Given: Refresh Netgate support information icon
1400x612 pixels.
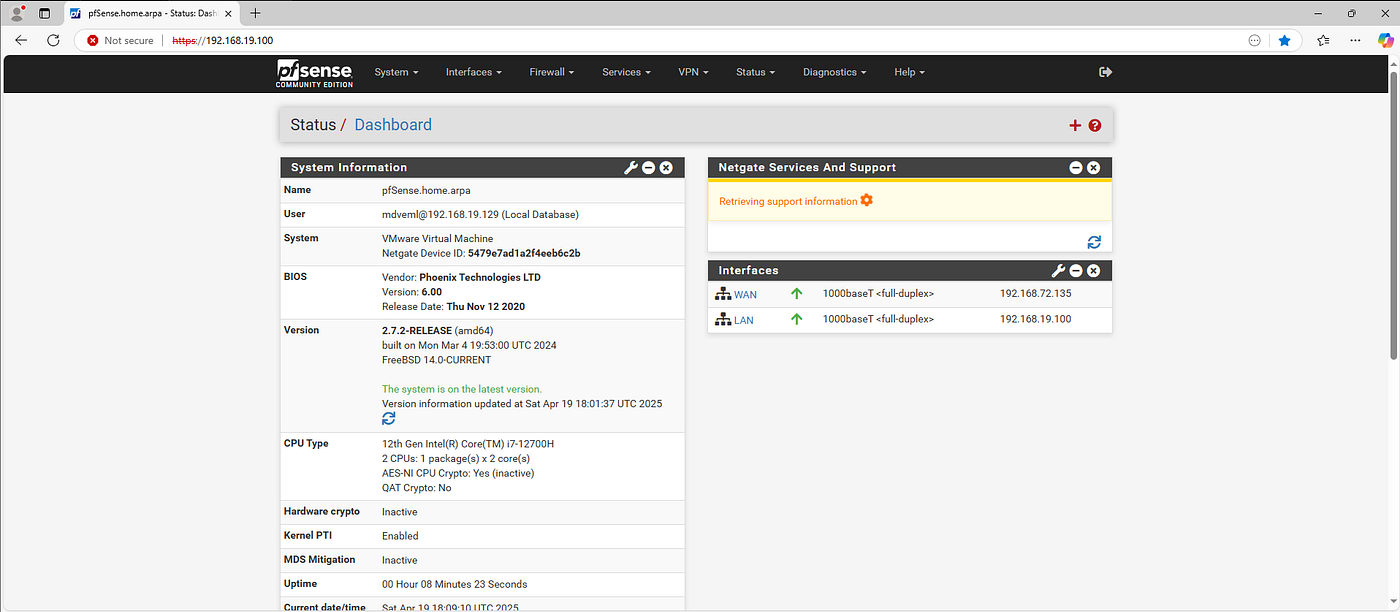Looking at the screenshot, I should (1094, 242).
